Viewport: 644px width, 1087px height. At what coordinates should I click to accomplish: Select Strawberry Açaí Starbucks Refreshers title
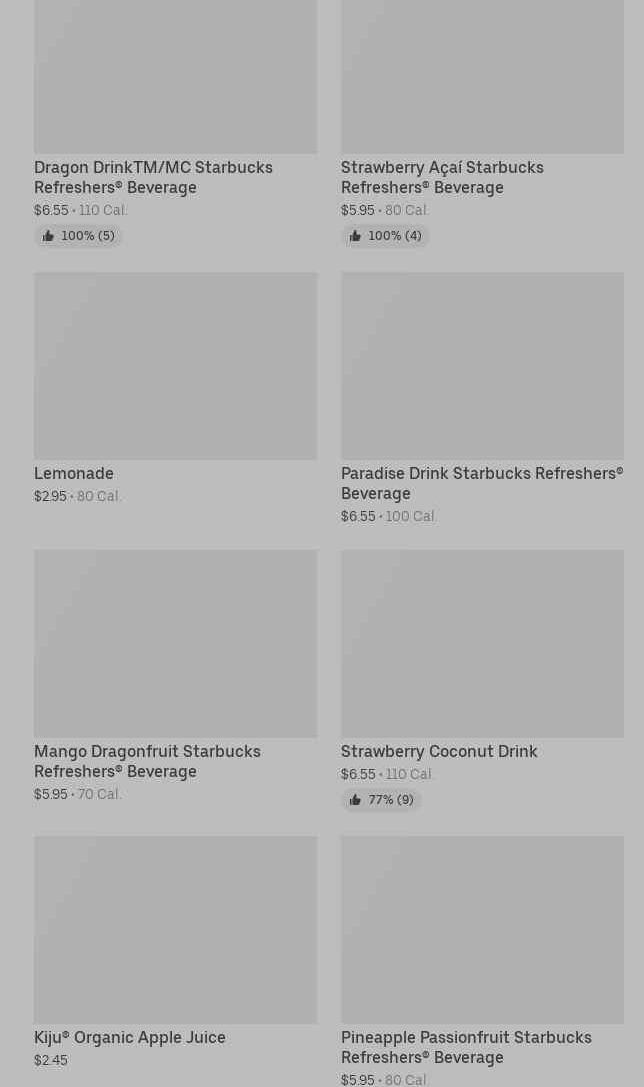pos(442,177)
